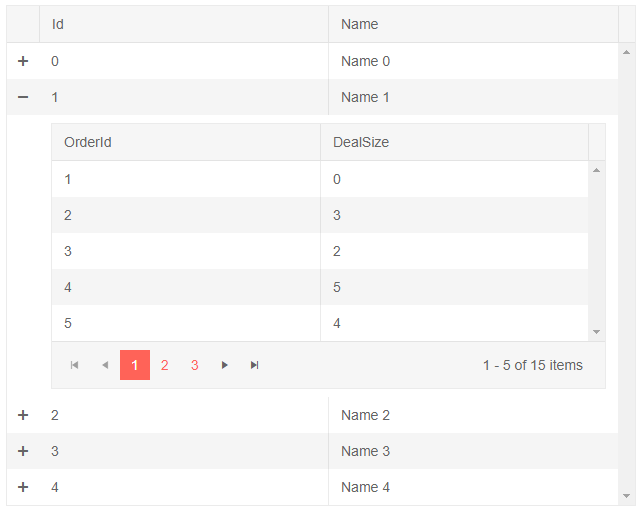Expand row with Name 4
This screenshot has width=641, height=513.
click(23, 487)
